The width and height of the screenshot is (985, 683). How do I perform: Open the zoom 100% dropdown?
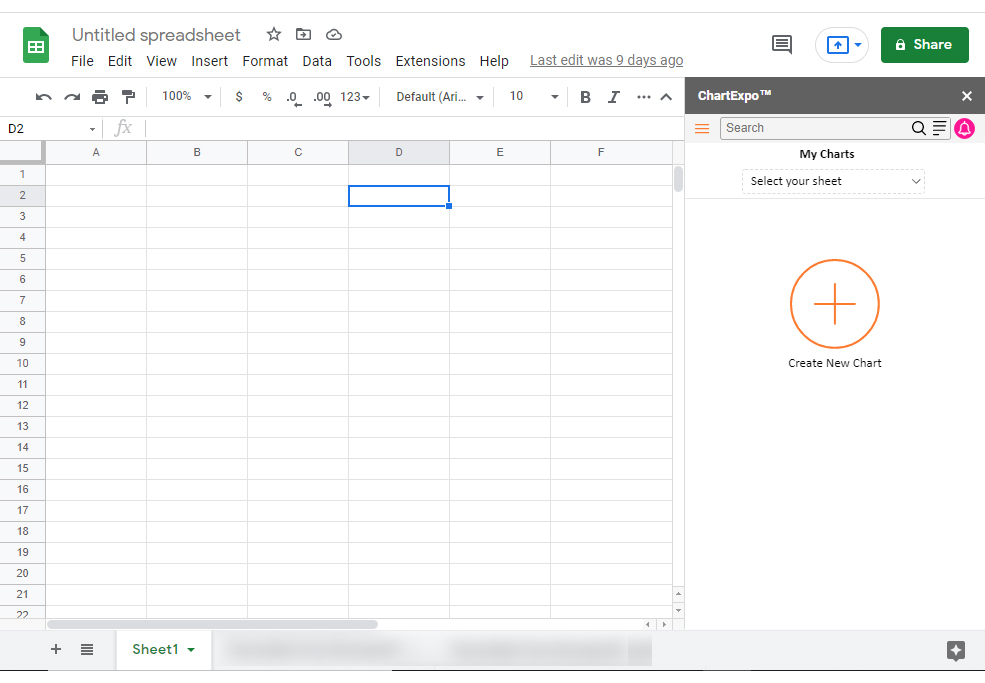[187, 97]
